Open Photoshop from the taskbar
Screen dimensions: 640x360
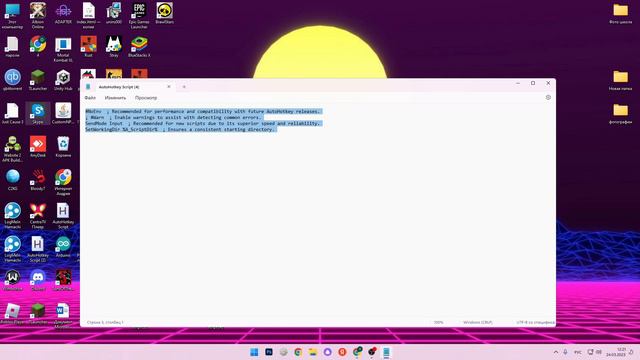tap(269, 352)
